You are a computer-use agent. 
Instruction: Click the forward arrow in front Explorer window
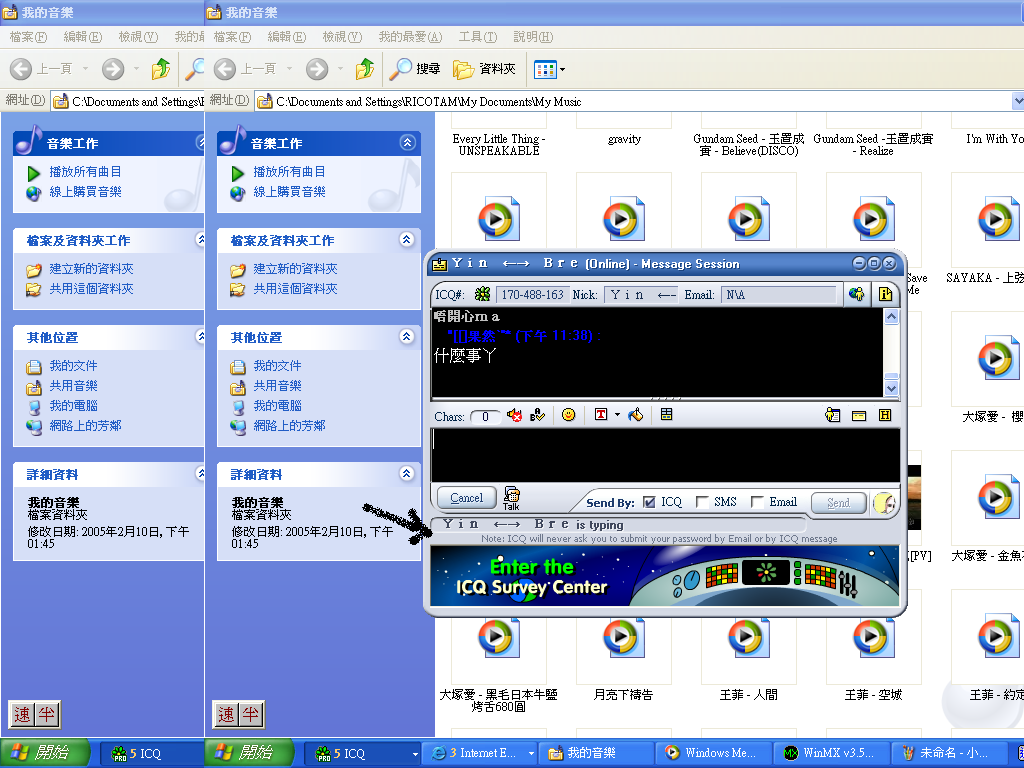tap(317, 69)
